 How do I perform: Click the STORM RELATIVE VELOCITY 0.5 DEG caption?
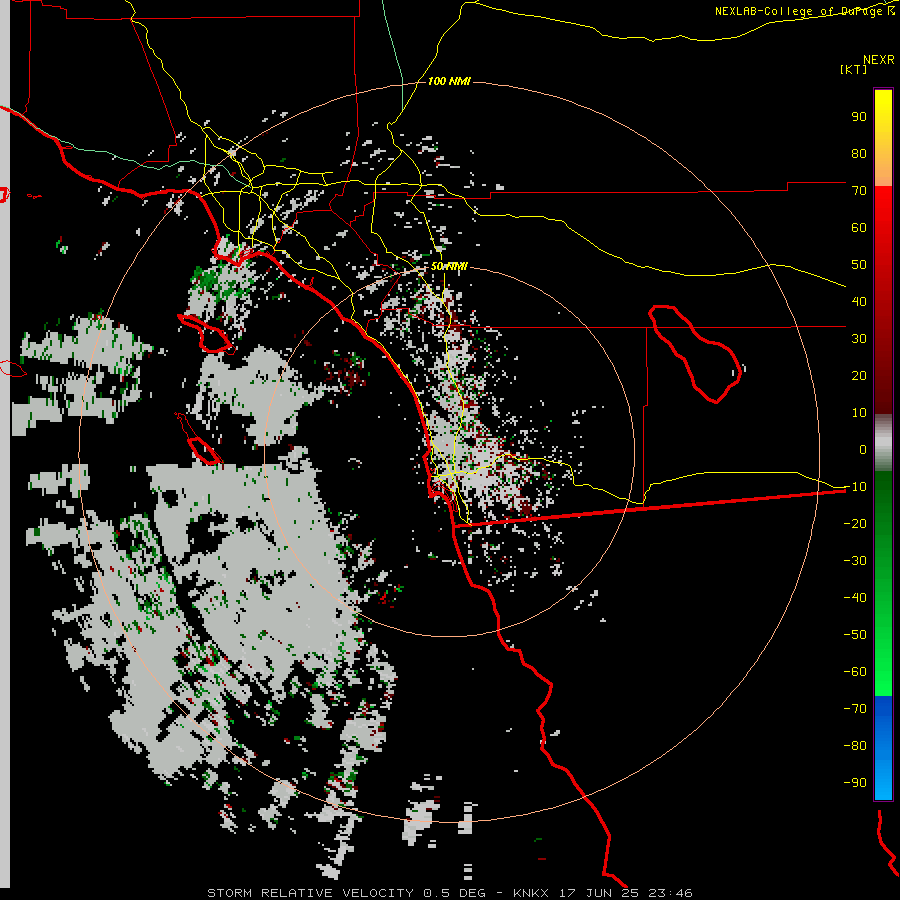(346, 893)
